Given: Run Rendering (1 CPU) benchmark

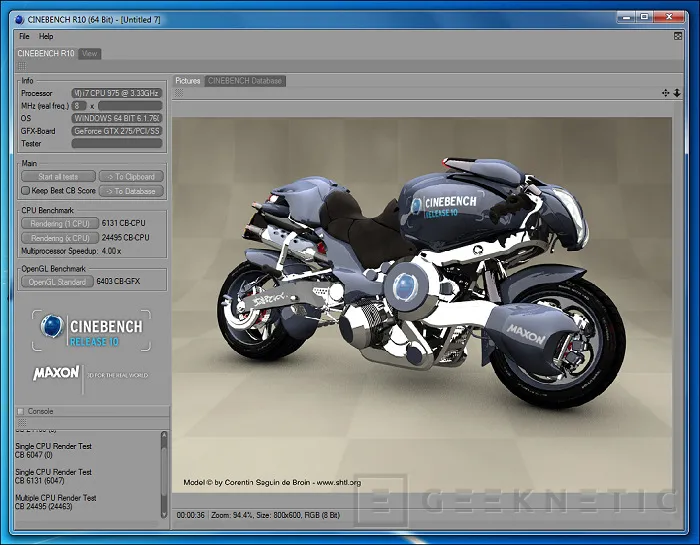Looking at the screenshot, I should click(x=60, y=224).
